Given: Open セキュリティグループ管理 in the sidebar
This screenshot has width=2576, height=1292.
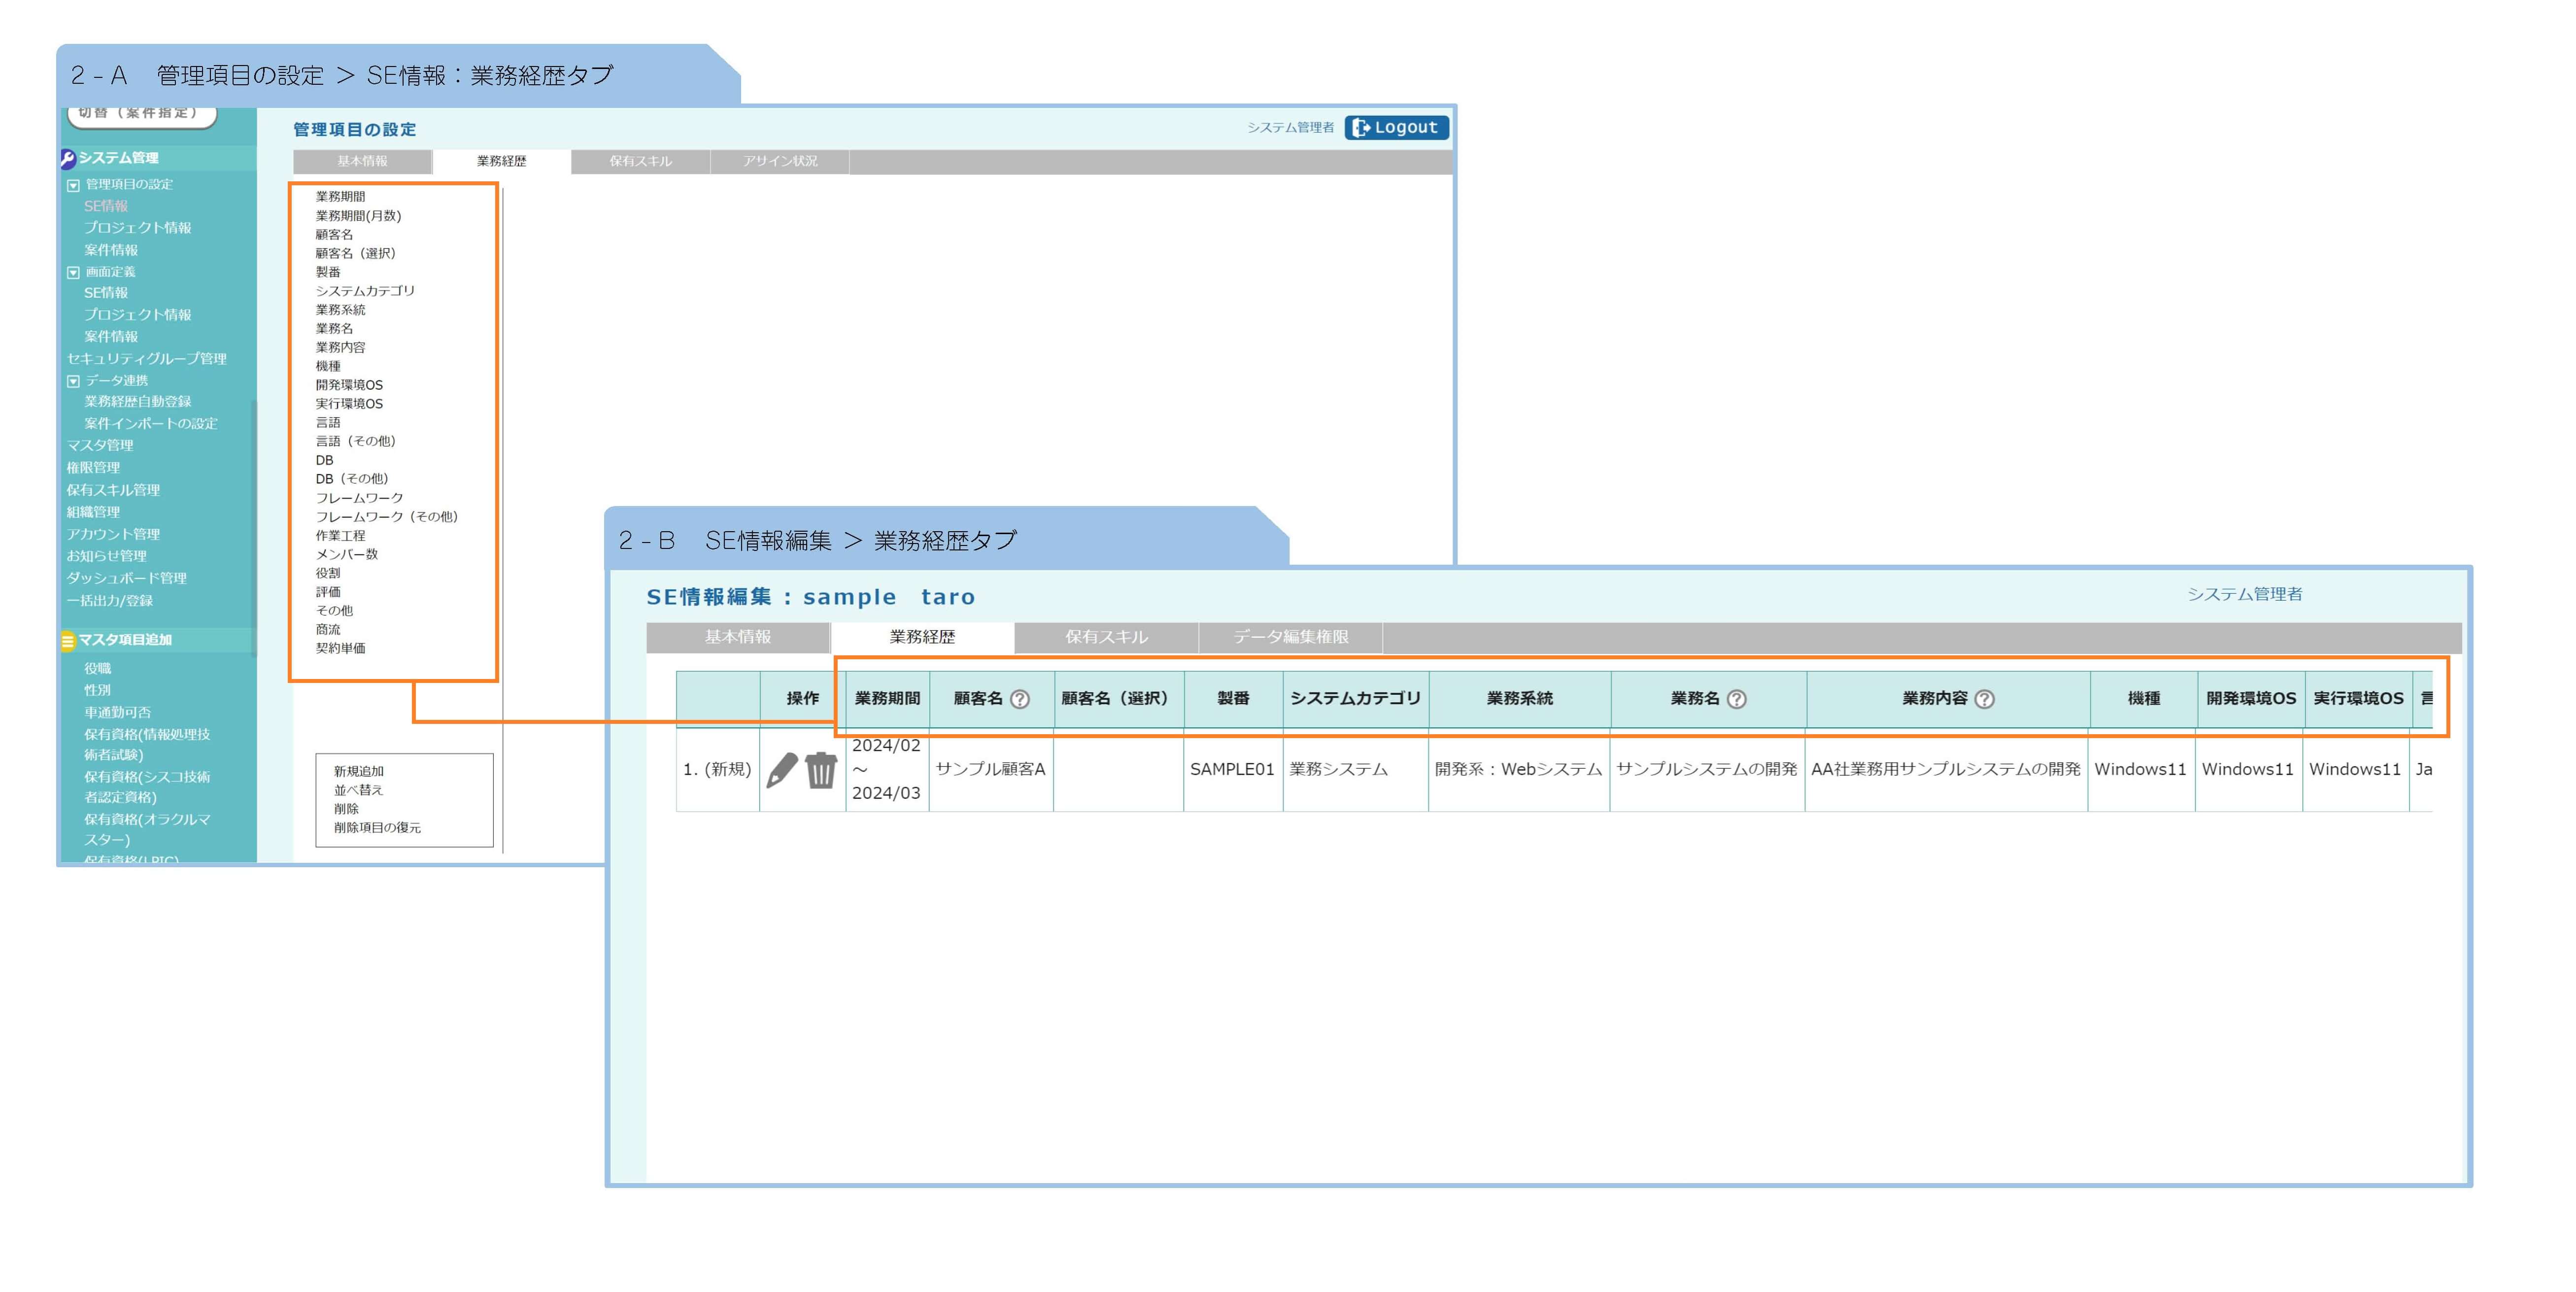Looking at the screenshot, I should [x=146, y=358].
